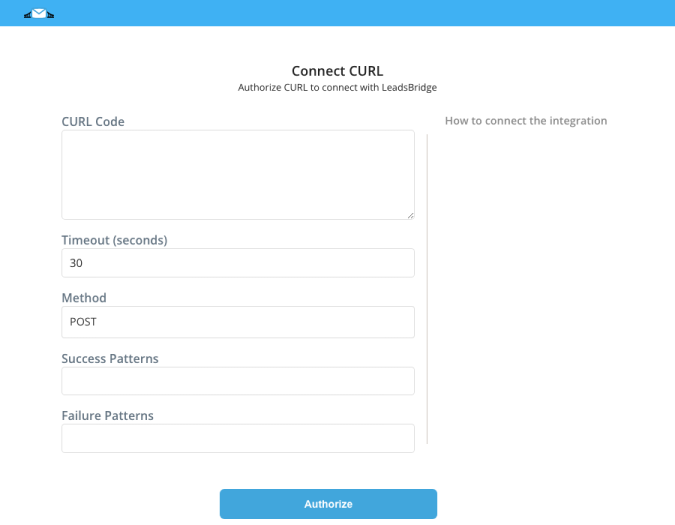Click the Timeout (seconds) label
675x525 pixels.
point(115,240)
